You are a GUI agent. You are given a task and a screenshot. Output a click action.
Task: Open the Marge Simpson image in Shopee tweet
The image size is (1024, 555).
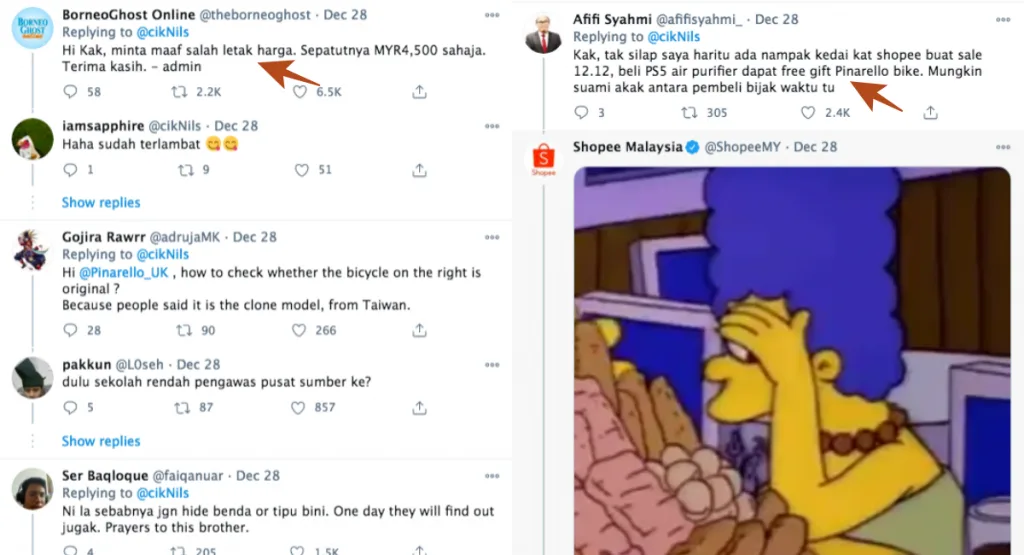pyautogui.click(x=792, y=360)
